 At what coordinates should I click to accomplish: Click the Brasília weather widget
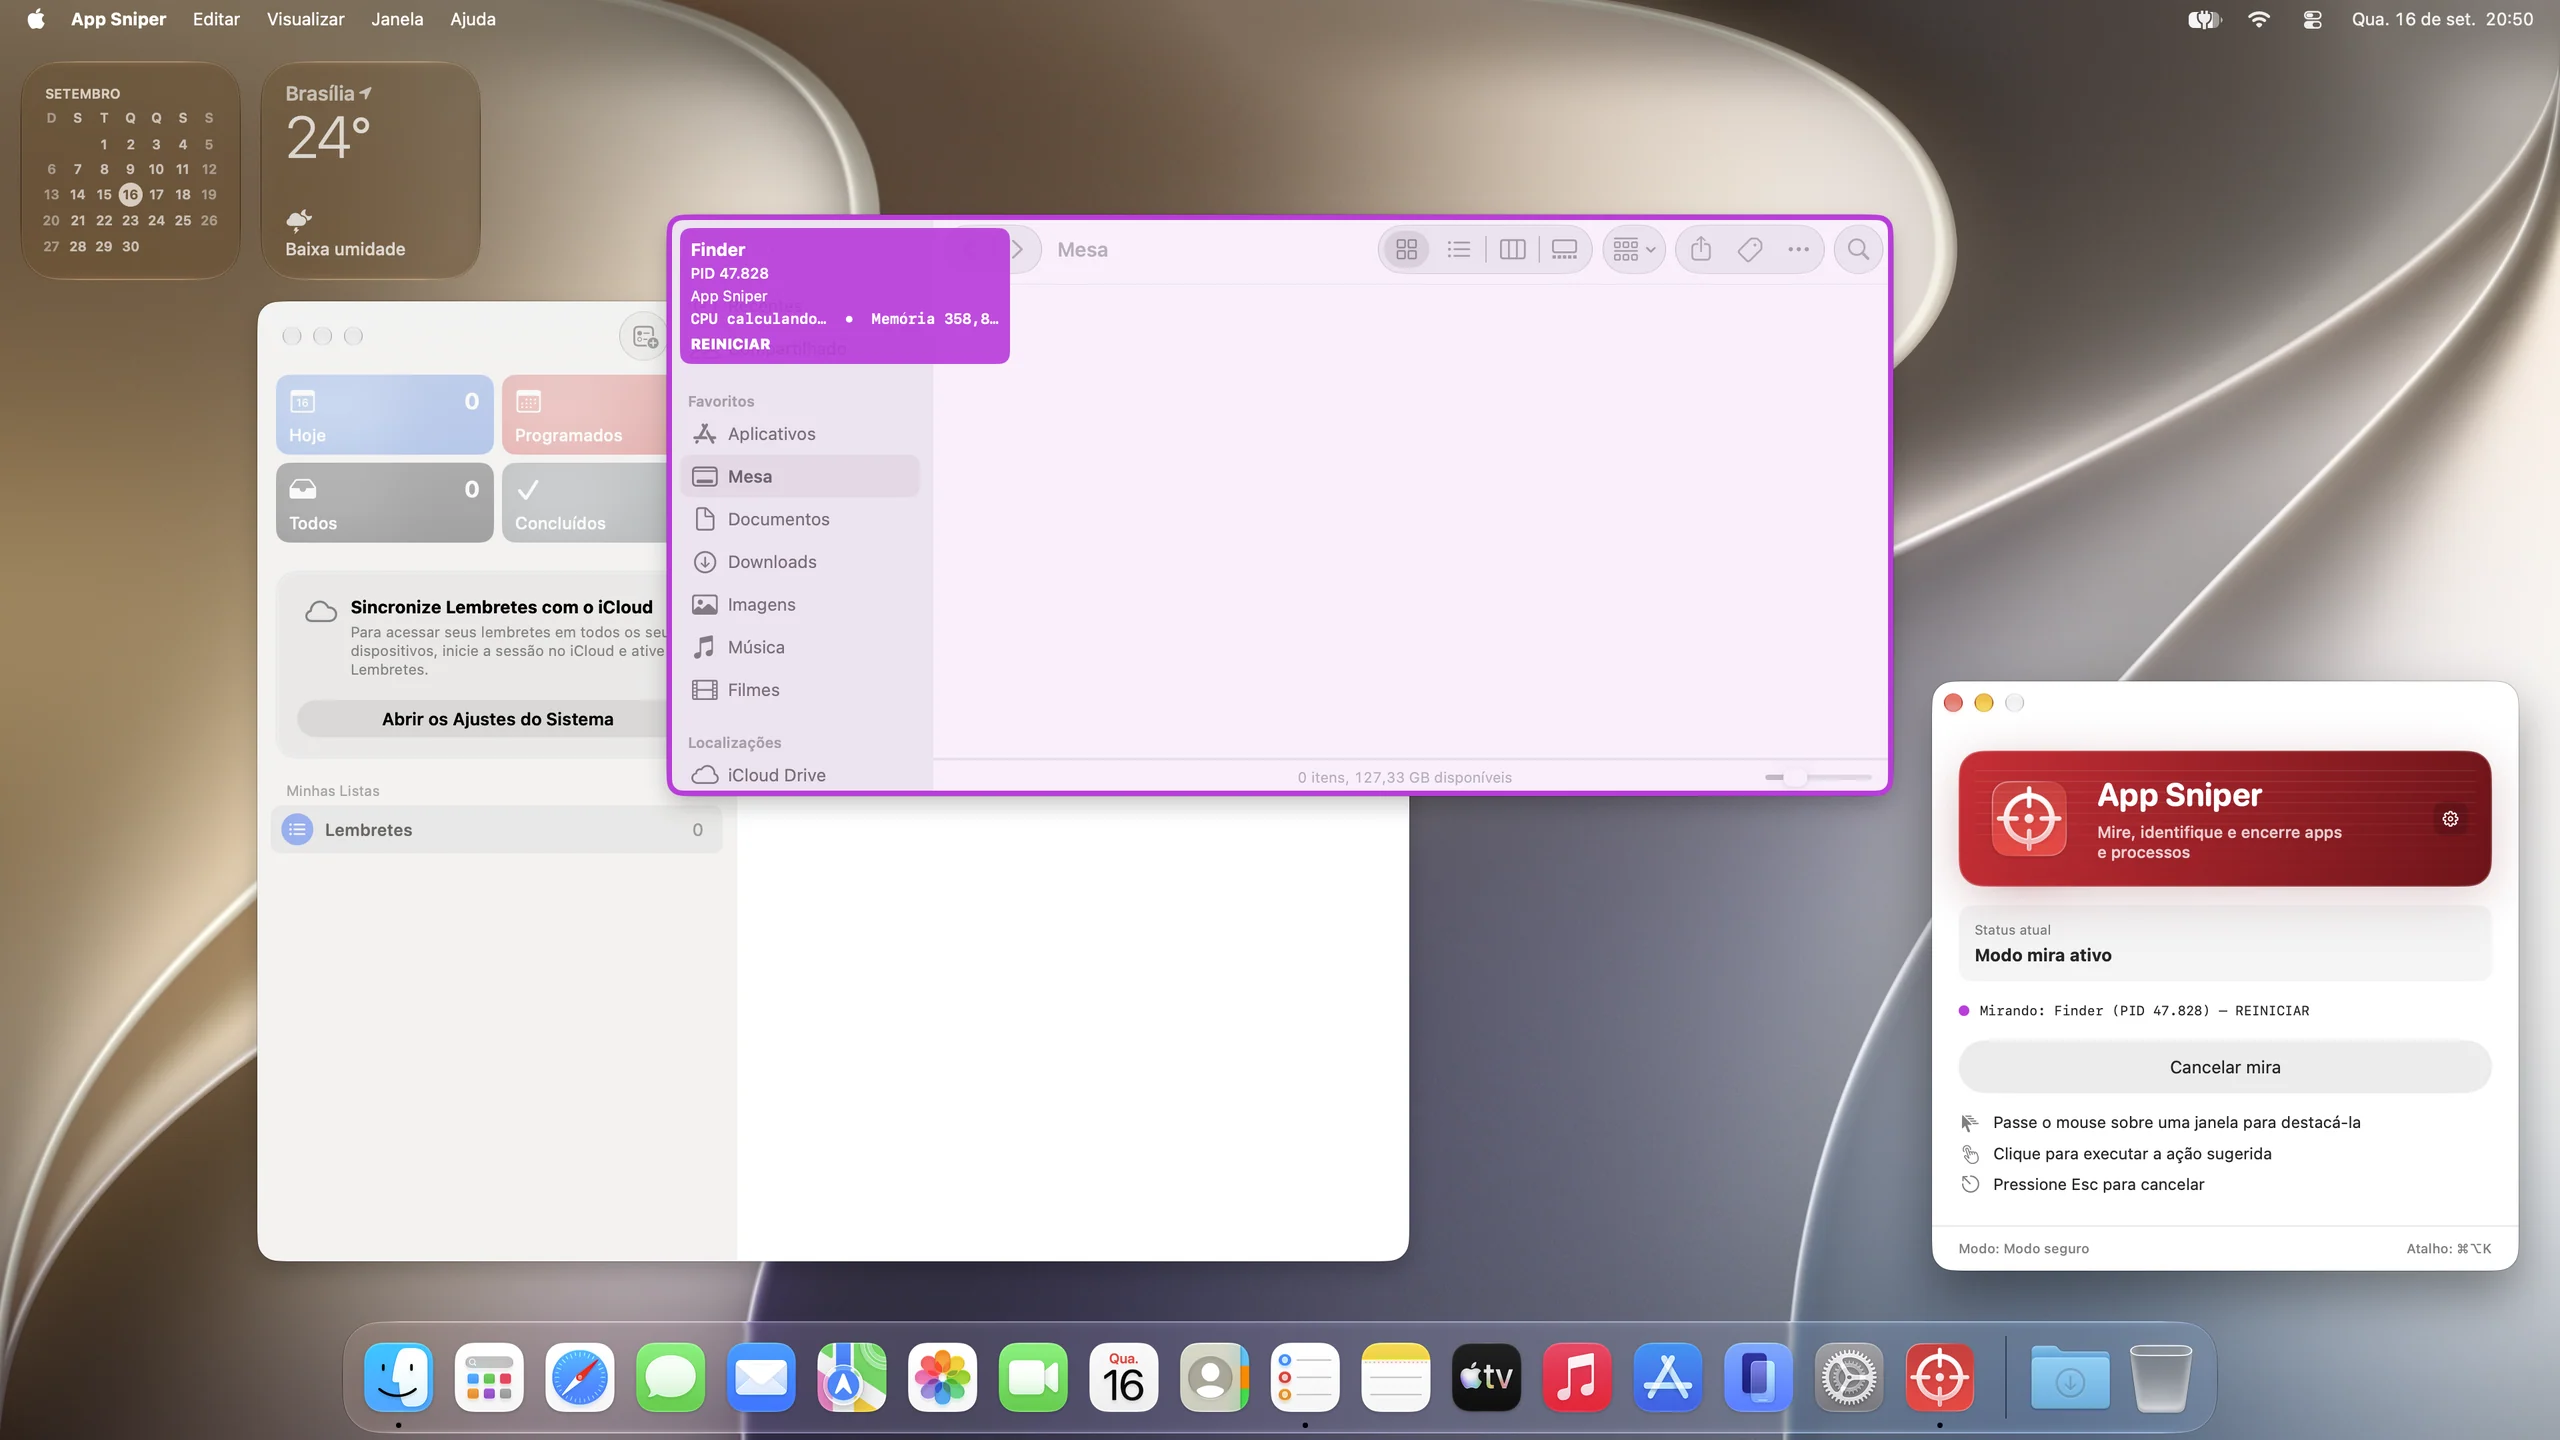pos(370,170)
